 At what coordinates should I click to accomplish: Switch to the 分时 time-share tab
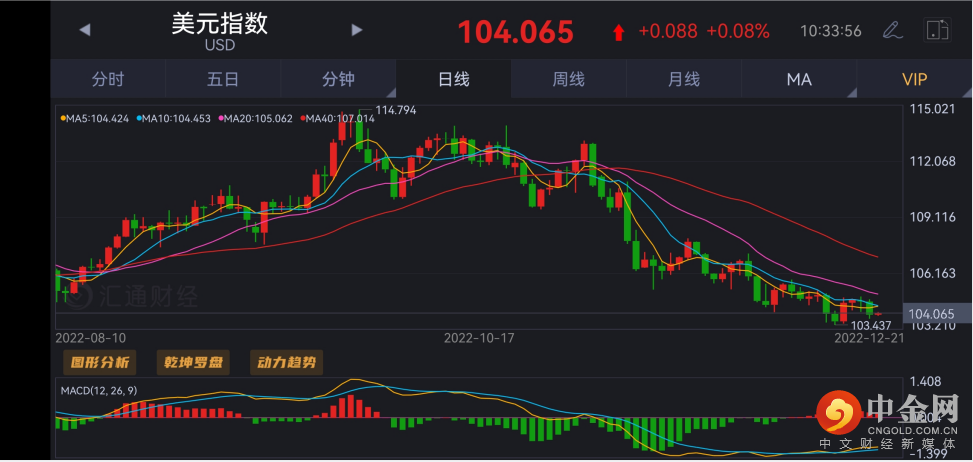pos(108,79)
